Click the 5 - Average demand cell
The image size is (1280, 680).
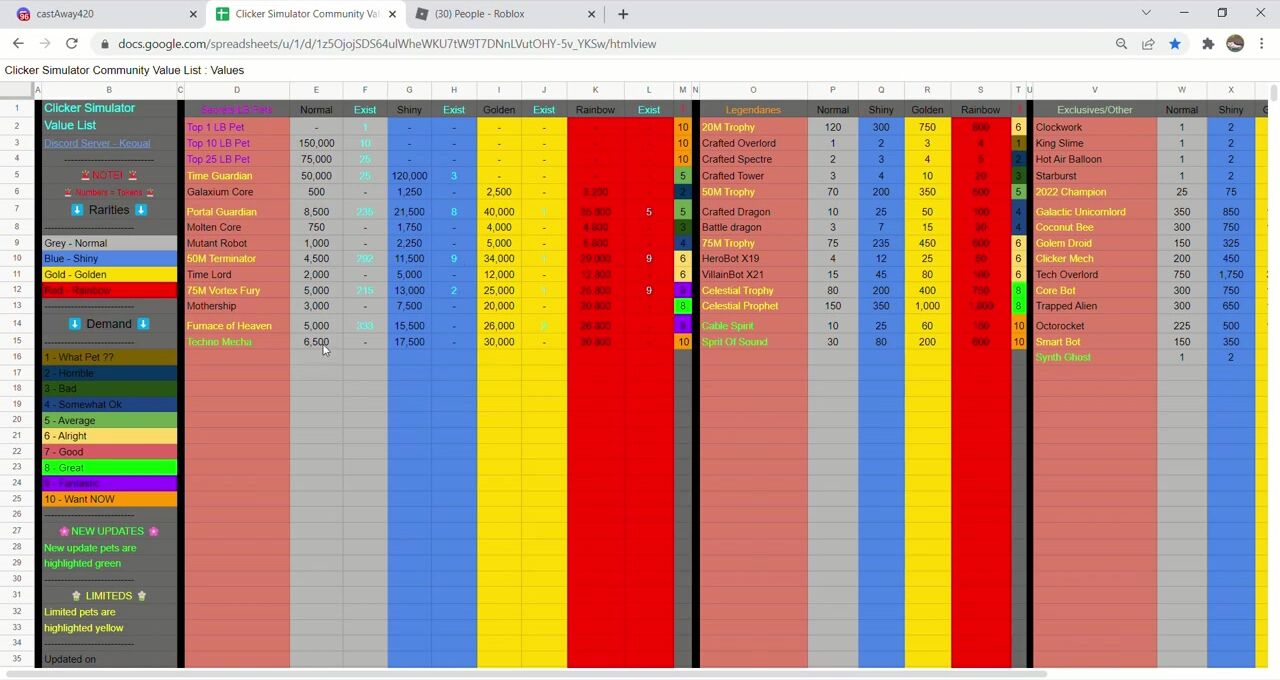click(109, 420)
